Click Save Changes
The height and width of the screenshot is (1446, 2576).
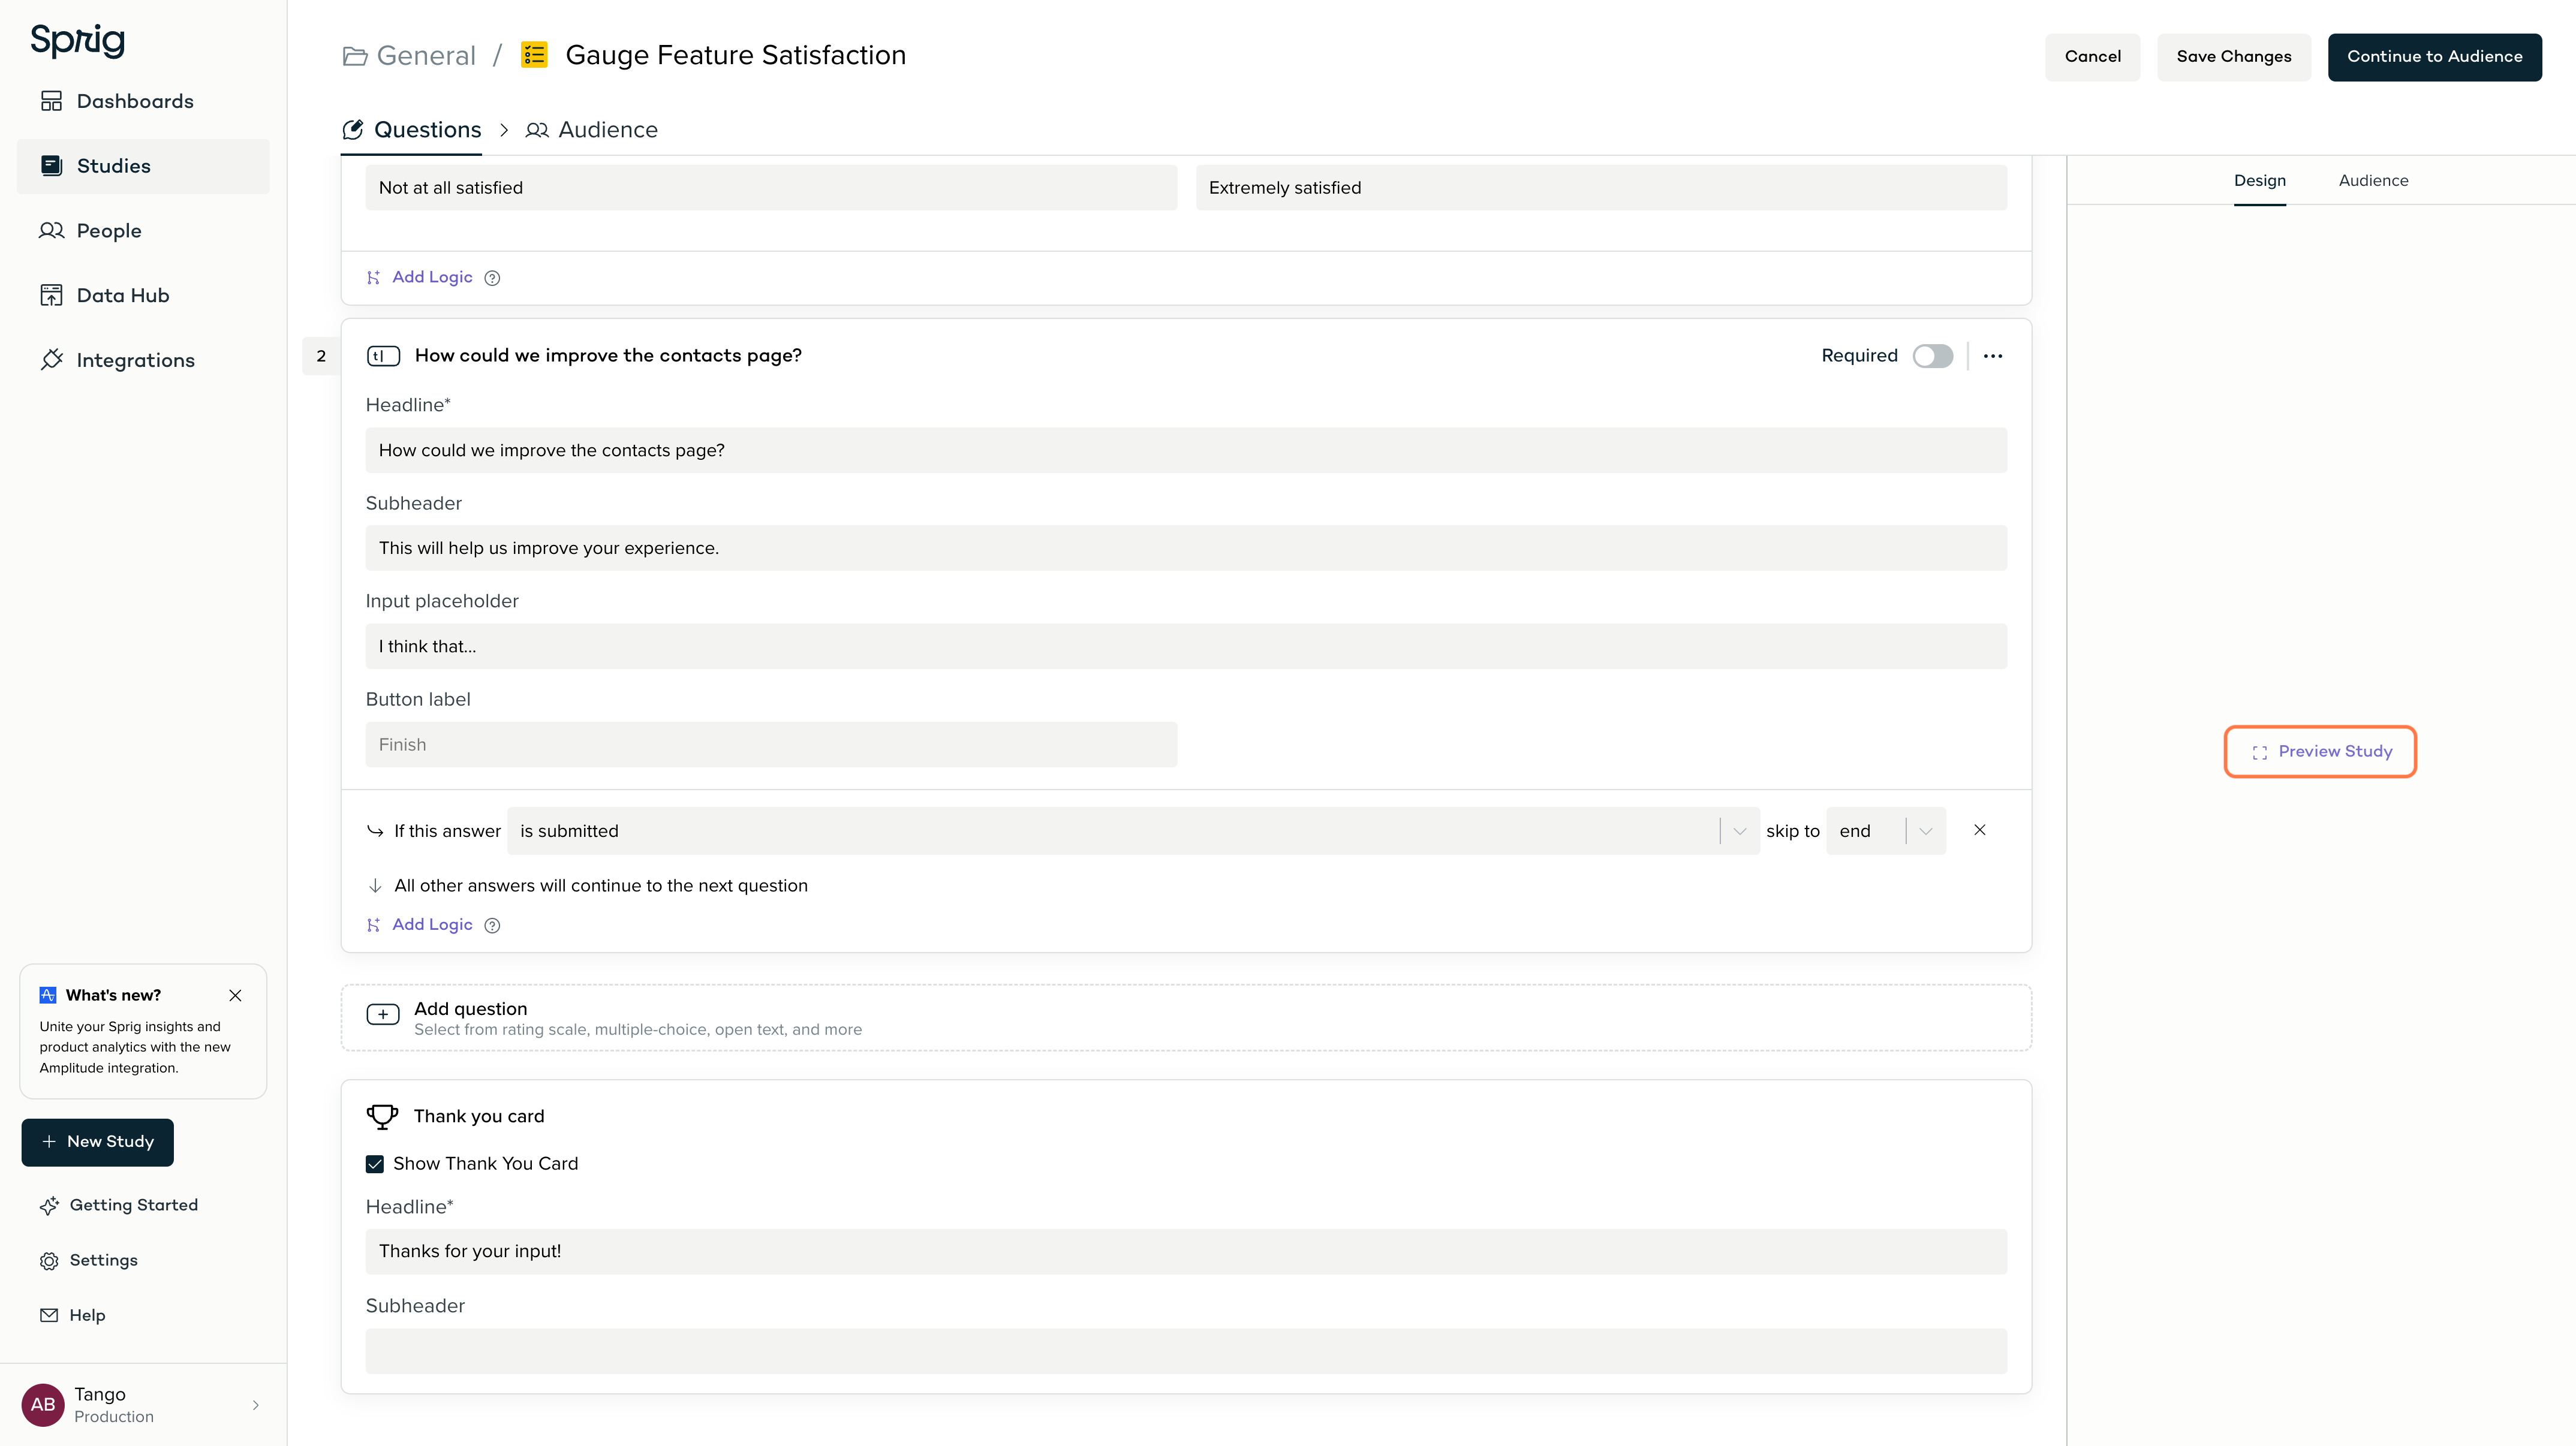click(x=2233, y=57)
